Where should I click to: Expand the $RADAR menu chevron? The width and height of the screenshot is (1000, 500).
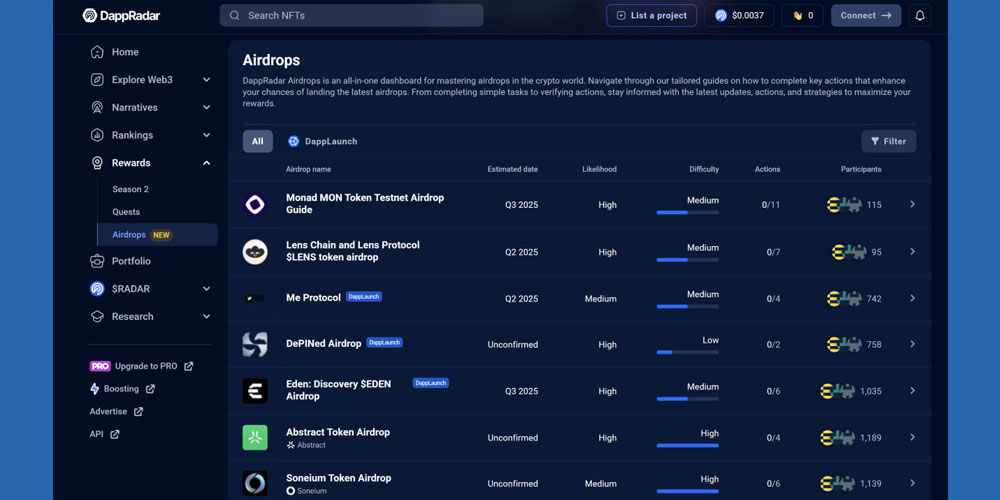(206, 289)
